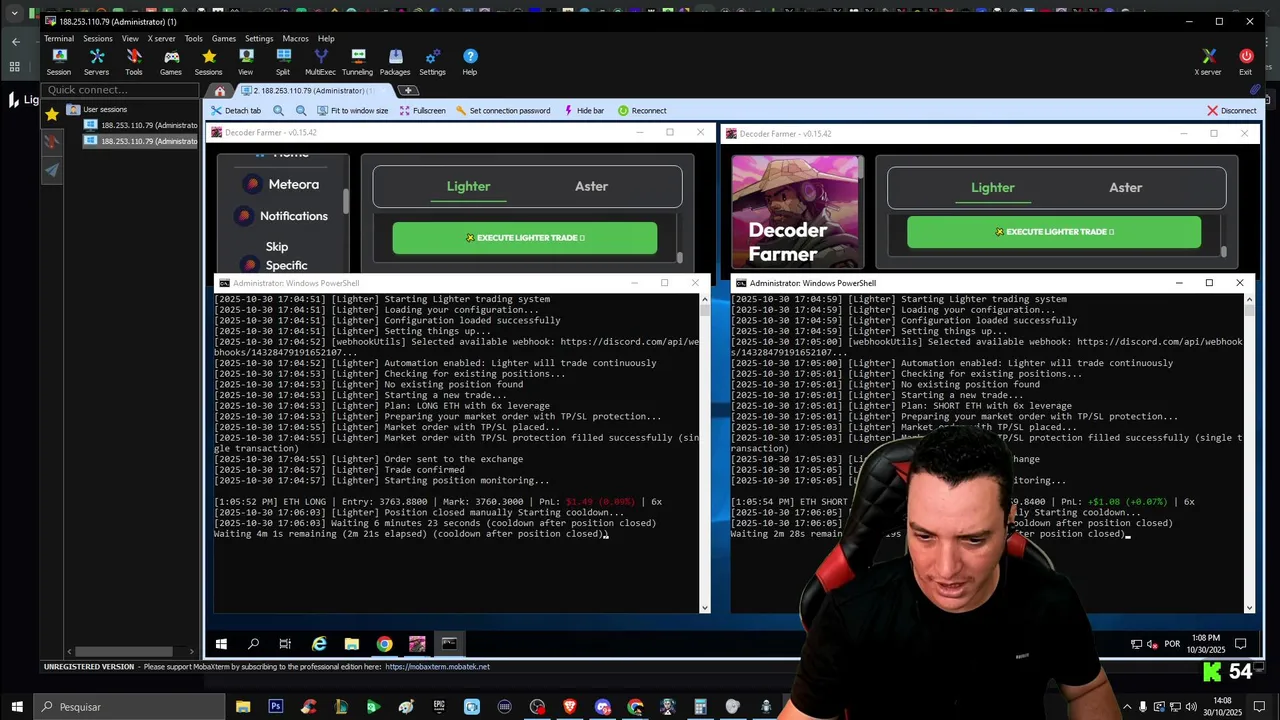Select Aster tab in right Decoder Farmer

[x=1125, y=187]
